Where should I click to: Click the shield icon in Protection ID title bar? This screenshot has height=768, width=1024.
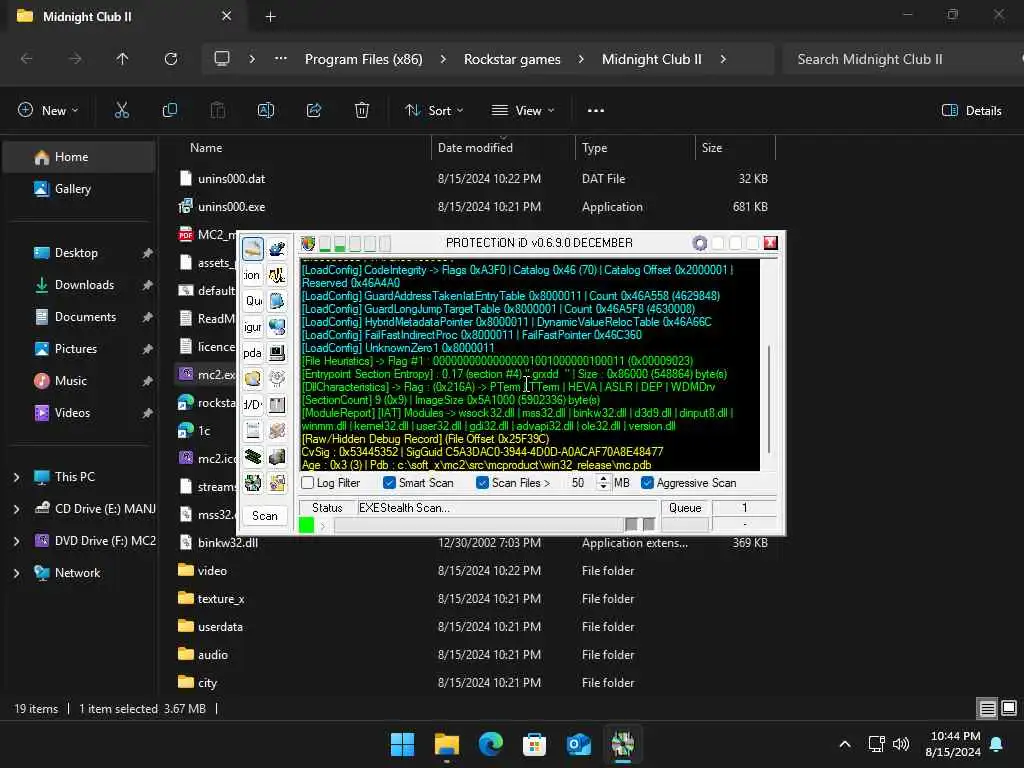308,244
